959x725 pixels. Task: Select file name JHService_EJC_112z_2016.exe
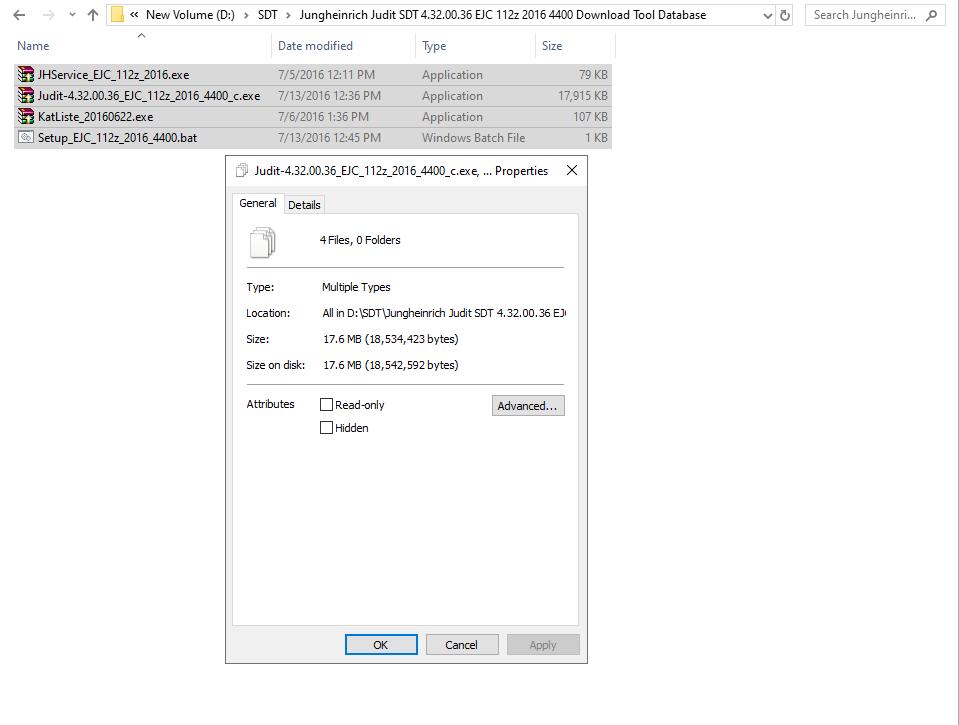point(113,75)
